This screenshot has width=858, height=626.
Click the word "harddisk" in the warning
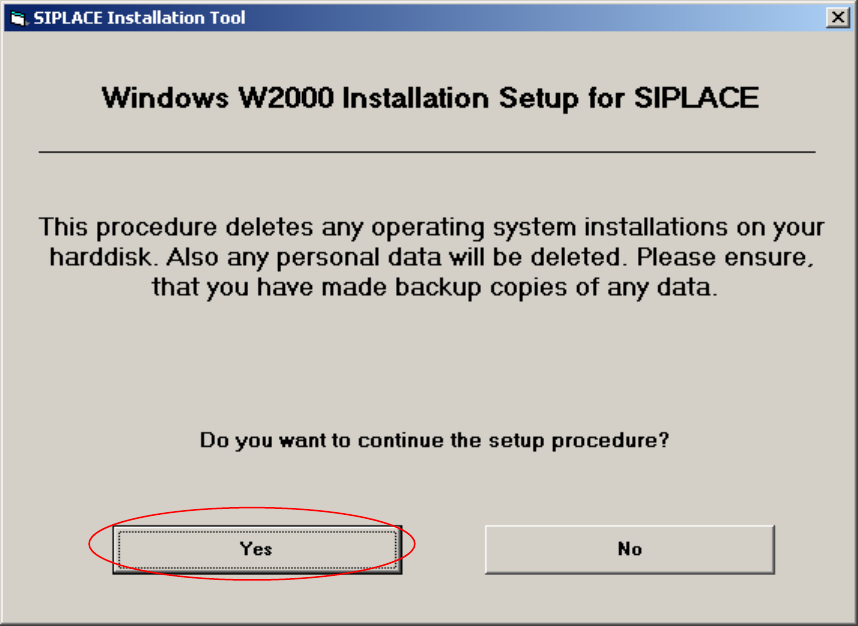click(103, 257)
